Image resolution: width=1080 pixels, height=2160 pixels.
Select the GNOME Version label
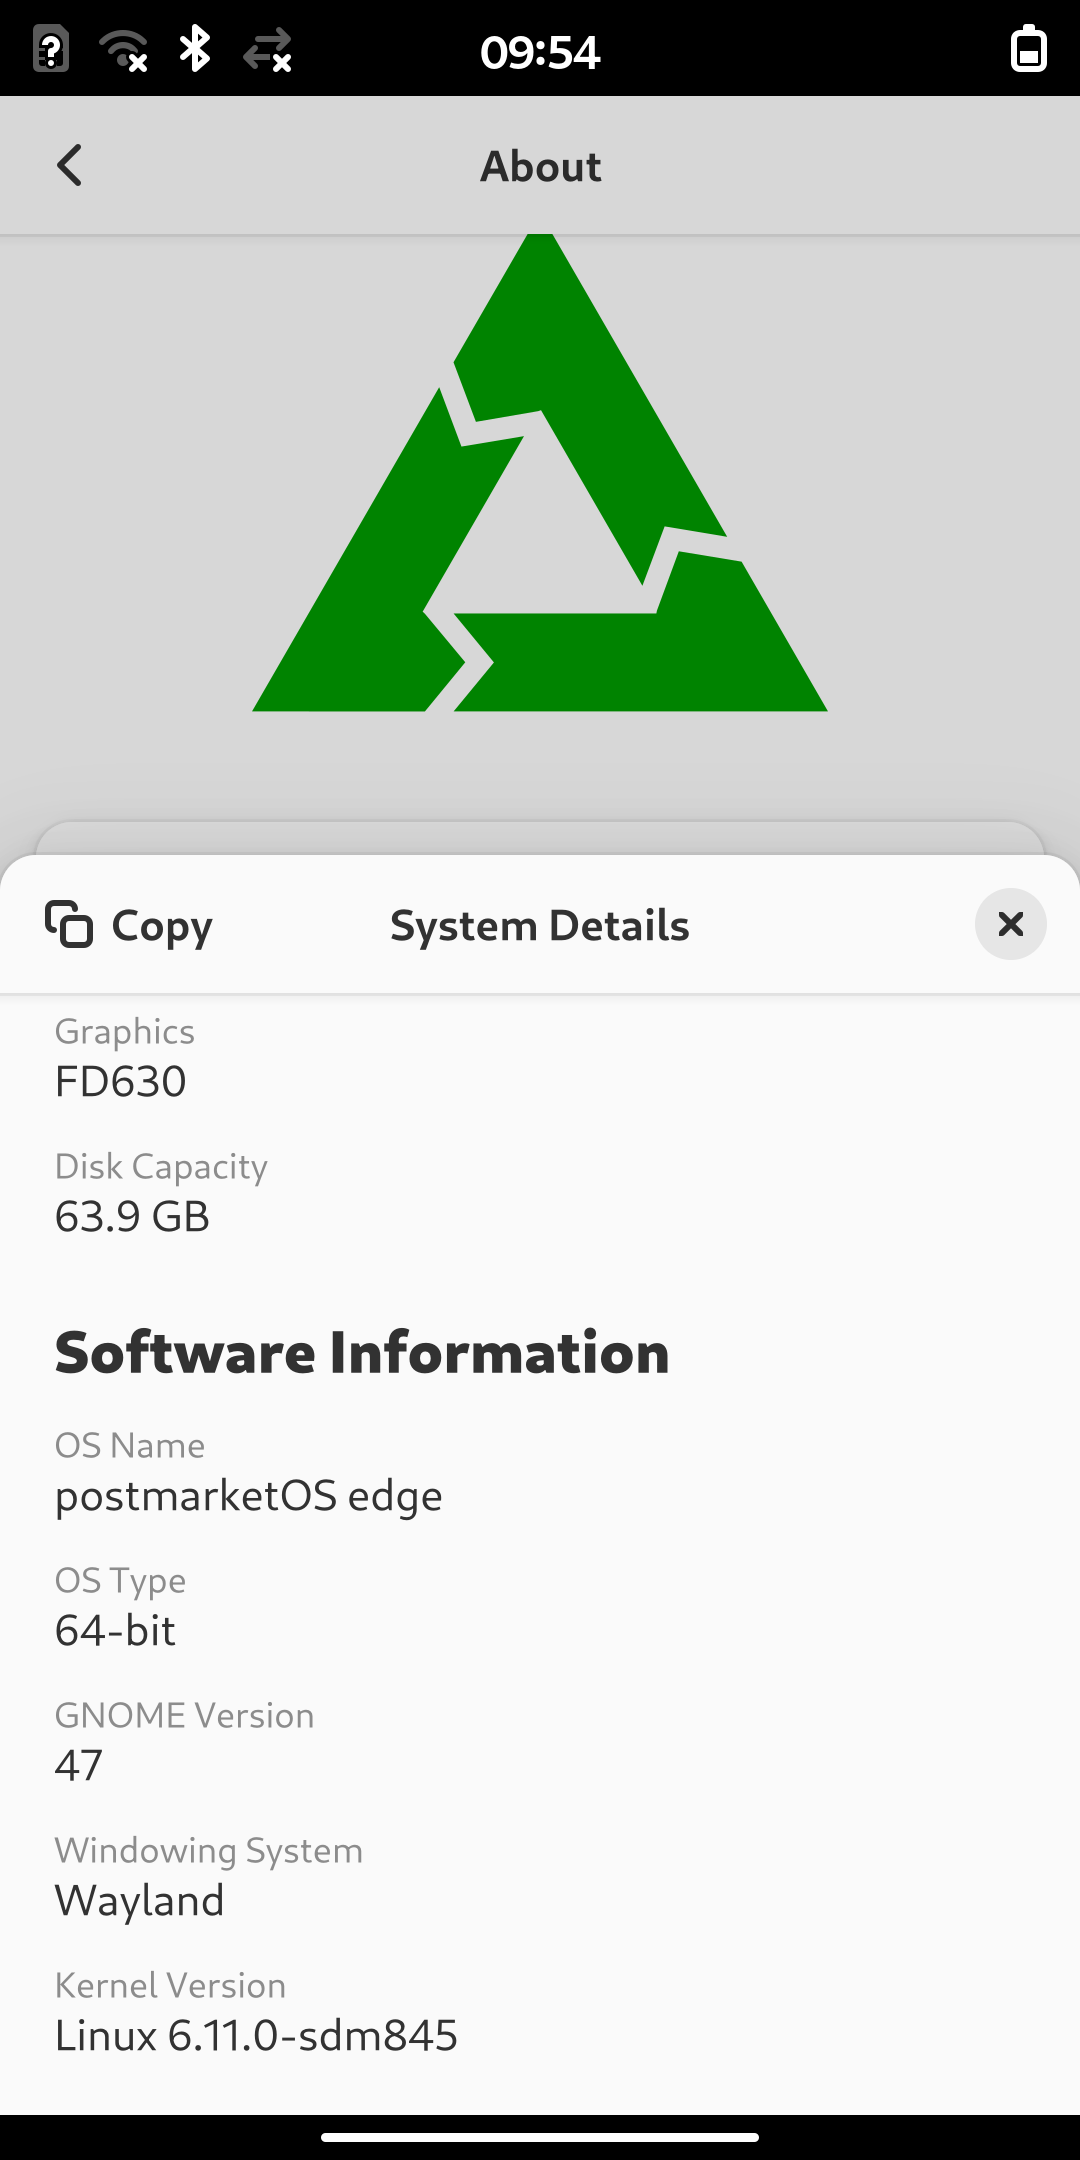(x=185, y=1715)
